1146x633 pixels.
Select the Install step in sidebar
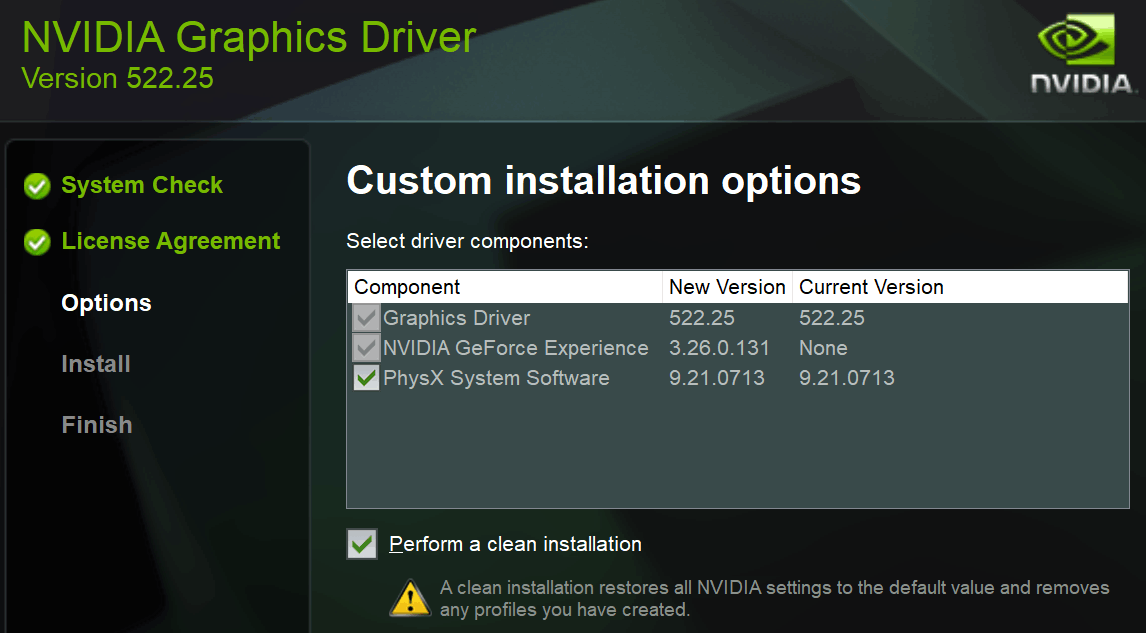click(x=96, y=363)
